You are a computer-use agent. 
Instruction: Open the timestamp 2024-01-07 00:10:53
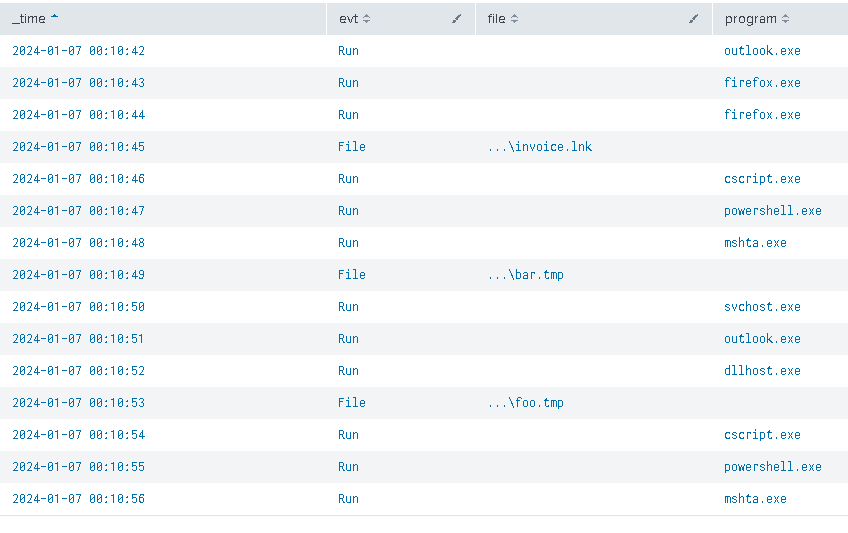point(78,403)
